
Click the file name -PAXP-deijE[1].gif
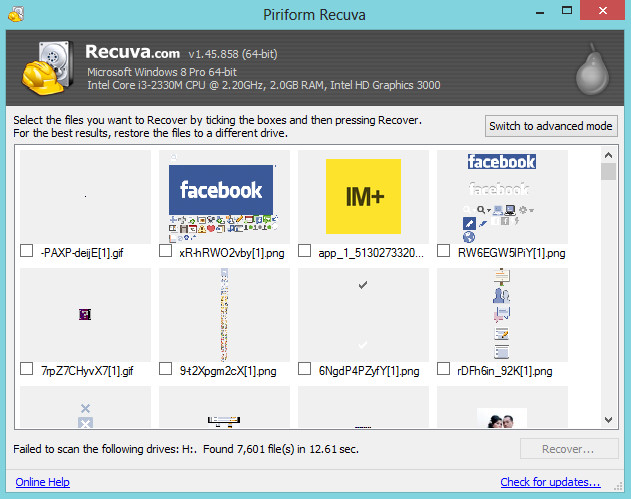coord(82,253)
